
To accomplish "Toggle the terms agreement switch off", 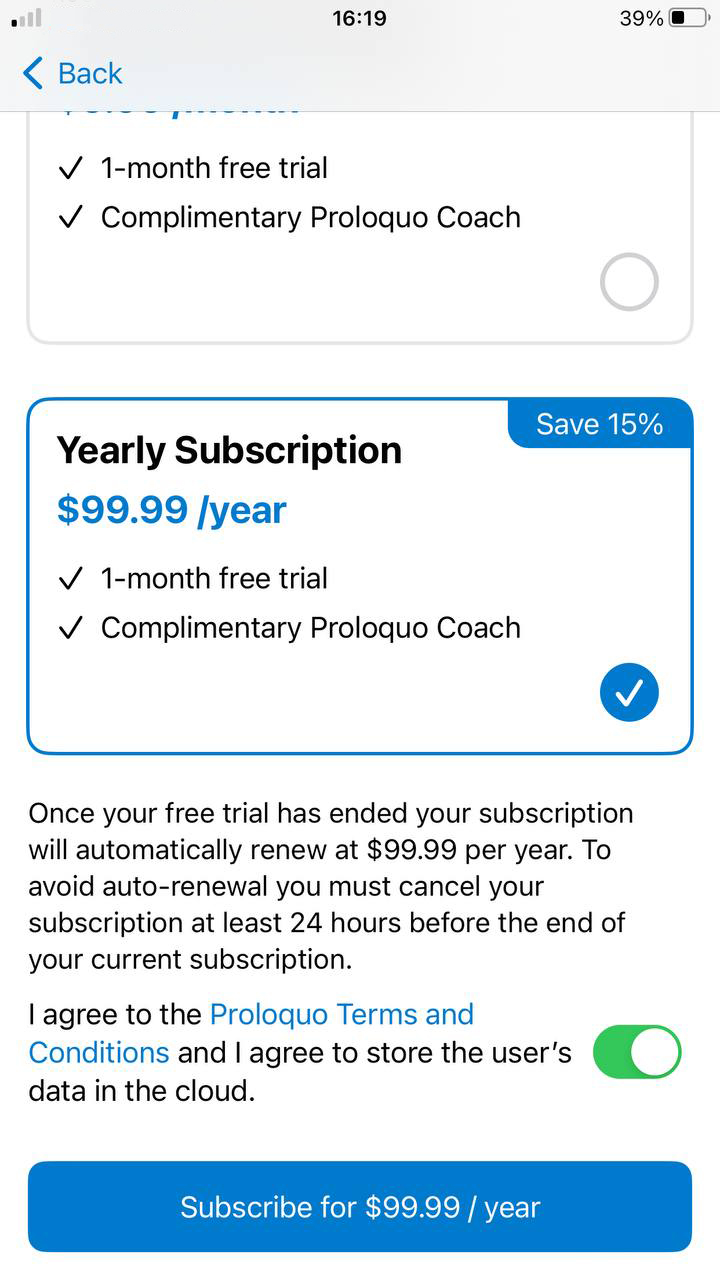I will point(637,1051).
